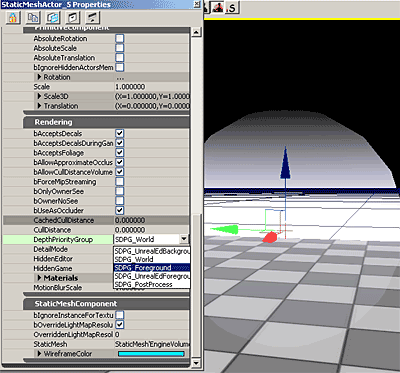The image size is (400, 373).
Task: Toggle bIgnoreInstanceForTextureStreaming checkbox
Action: 120,315
